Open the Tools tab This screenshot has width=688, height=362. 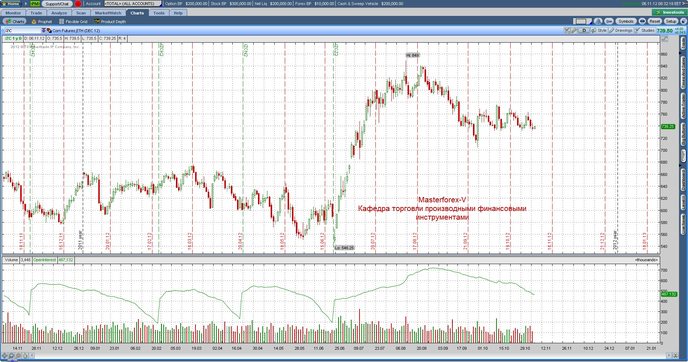pos(159,13)
